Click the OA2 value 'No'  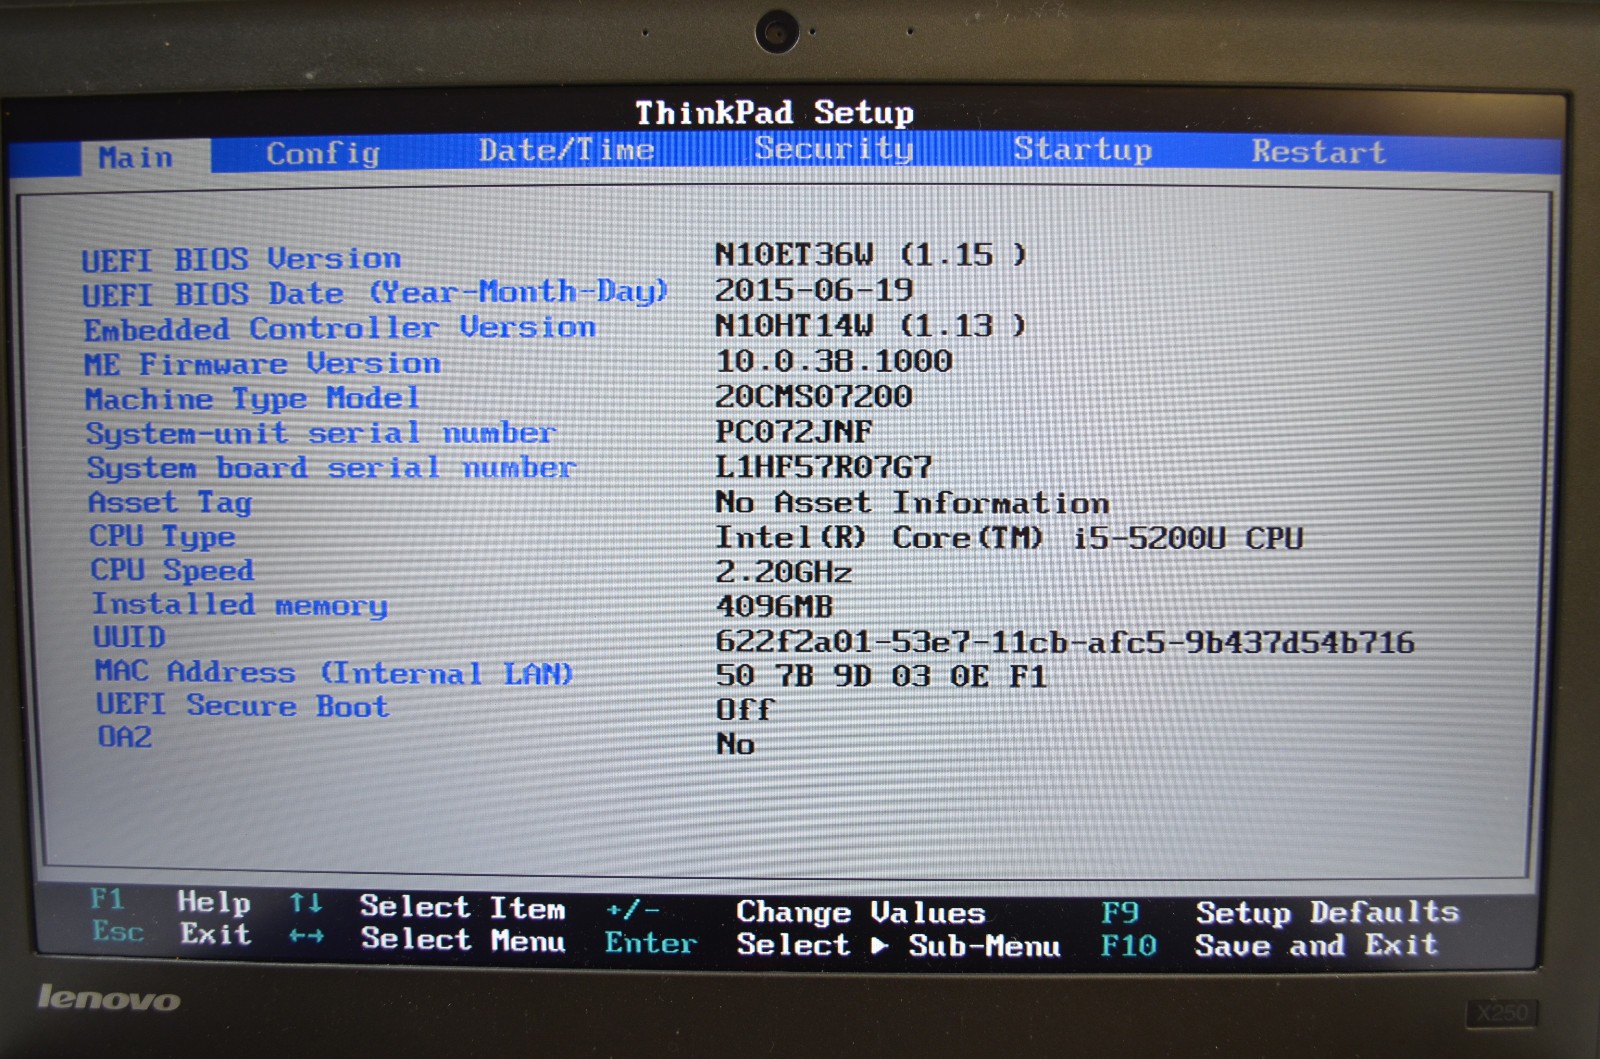point(736,744)
